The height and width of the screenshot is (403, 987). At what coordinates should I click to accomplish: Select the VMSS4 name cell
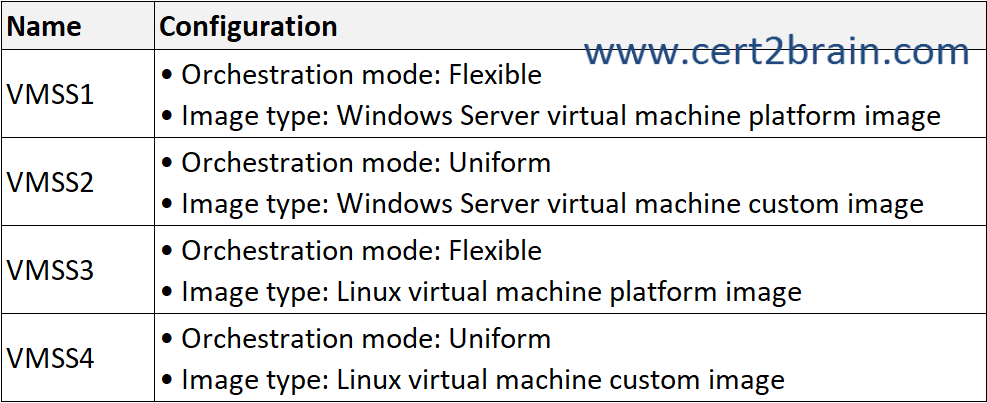pyautogui.click(x=50, y=358)
